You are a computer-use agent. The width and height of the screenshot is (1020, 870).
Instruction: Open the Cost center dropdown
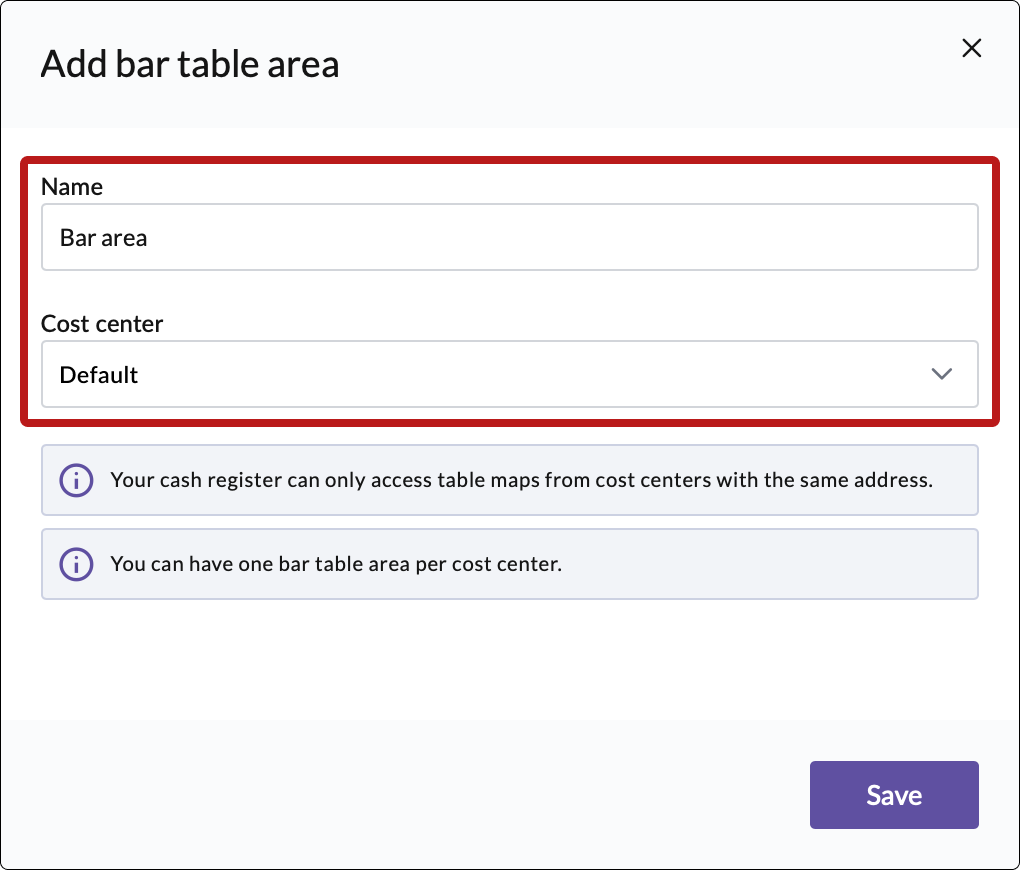coord(508,374)
